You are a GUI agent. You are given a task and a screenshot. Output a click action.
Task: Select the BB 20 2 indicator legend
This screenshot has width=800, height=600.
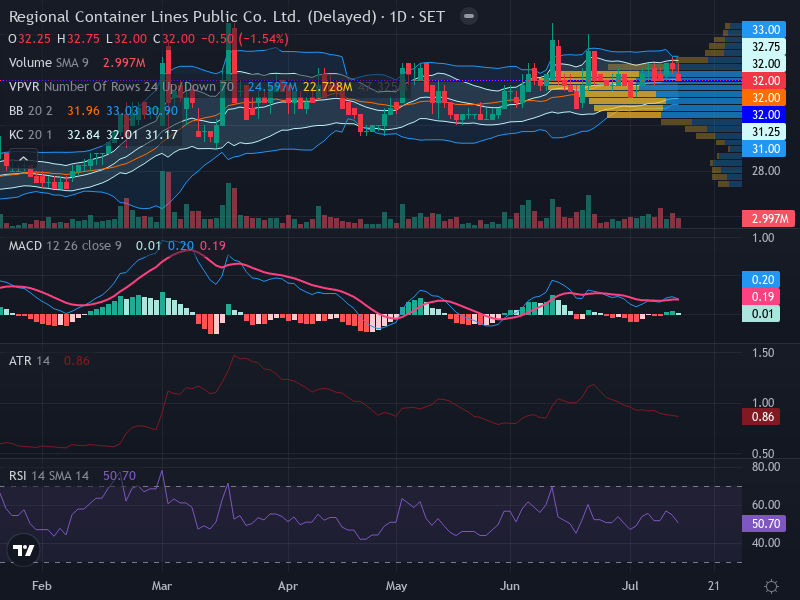point(31,111)
